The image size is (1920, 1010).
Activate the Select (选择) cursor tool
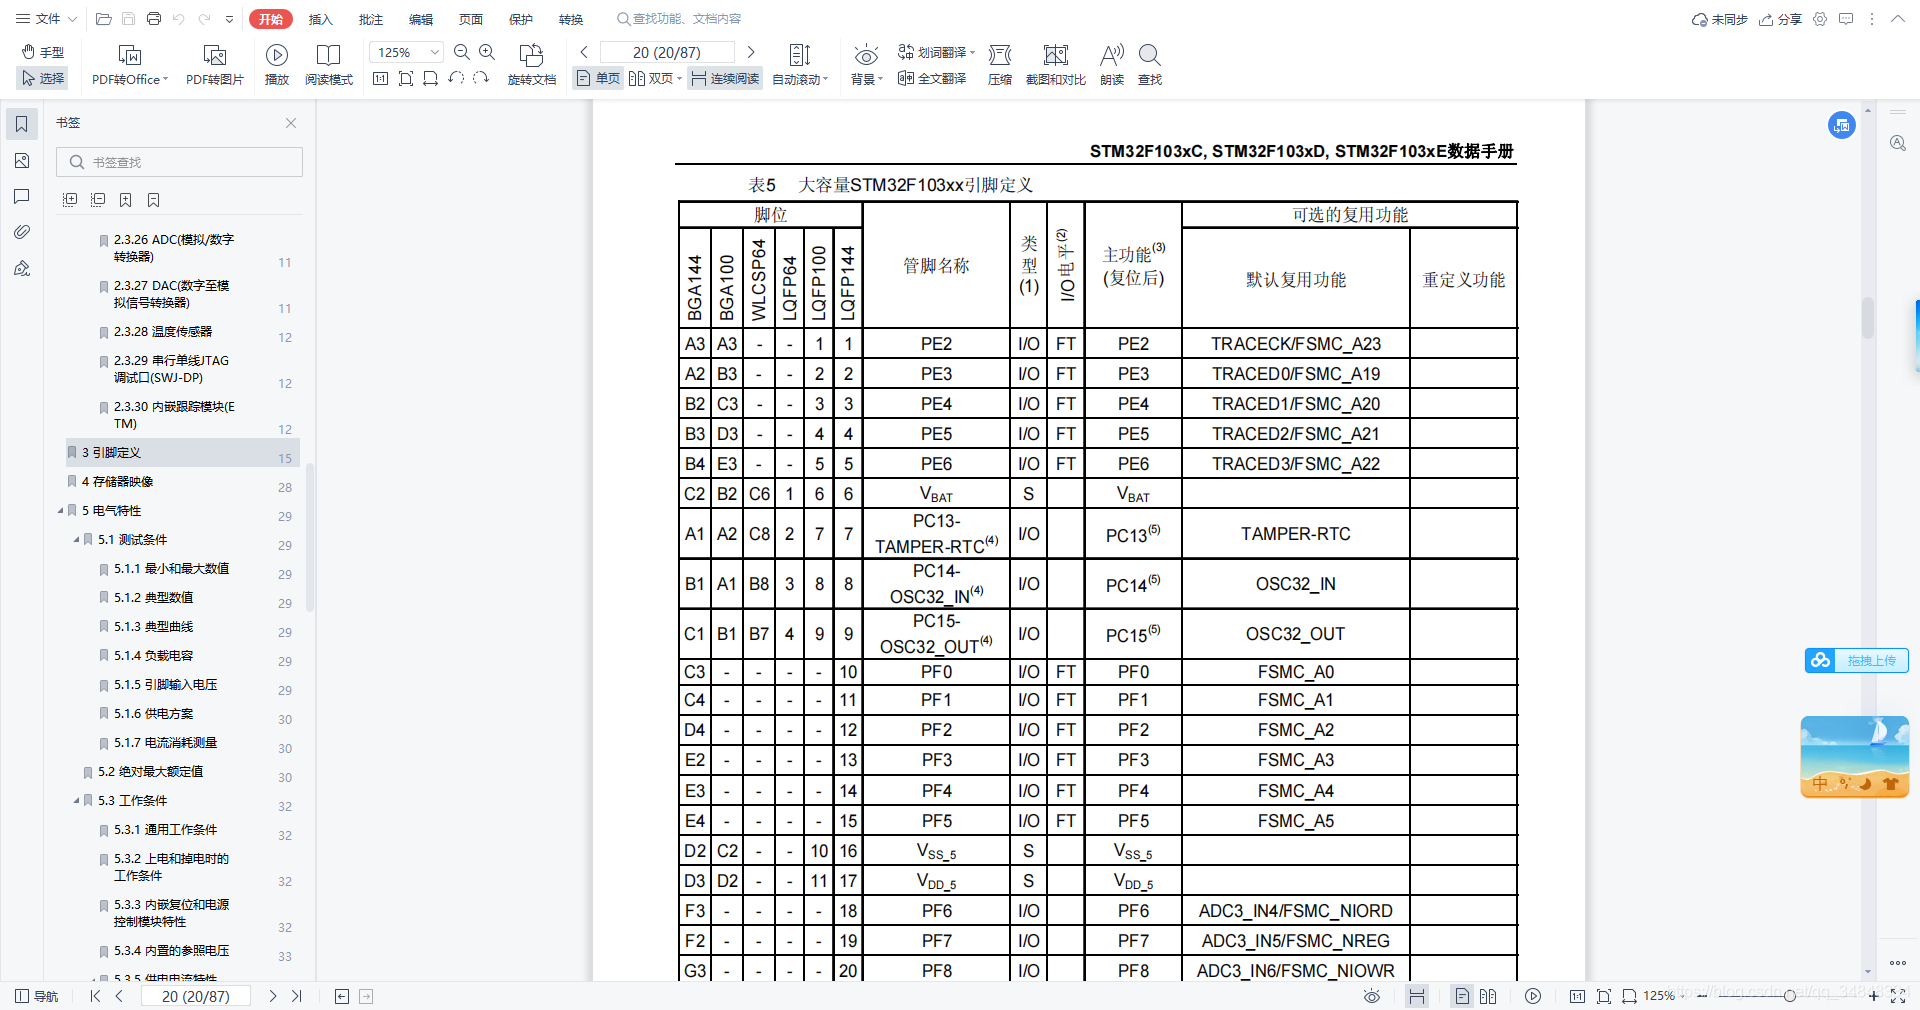click(x=42, y=78)
